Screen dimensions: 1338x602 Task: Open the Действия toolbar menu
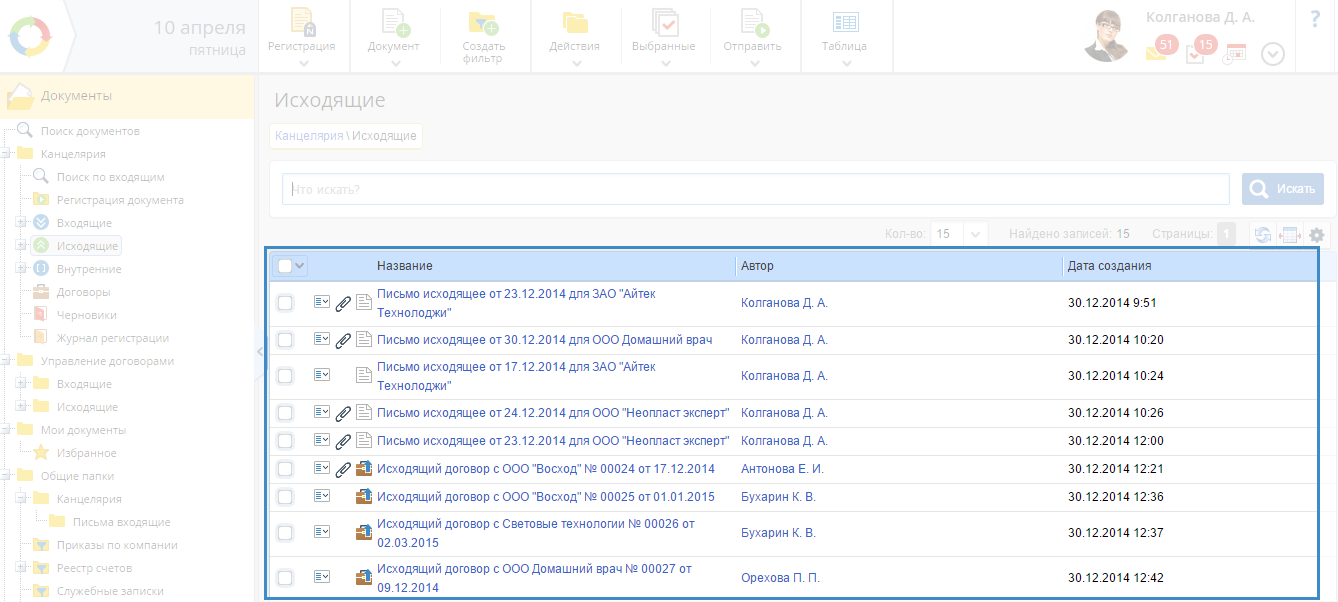tap(575, 36)
